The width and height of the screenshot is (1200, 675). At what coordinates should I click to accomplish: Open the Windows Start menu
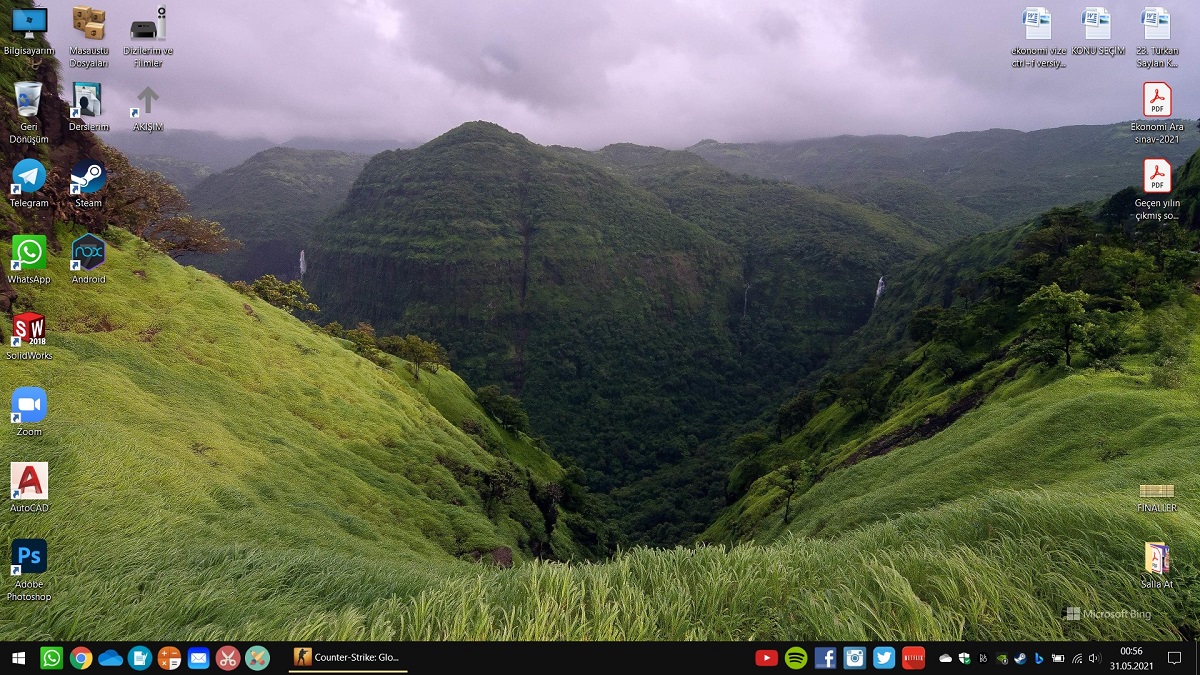(x=18, y=658)
